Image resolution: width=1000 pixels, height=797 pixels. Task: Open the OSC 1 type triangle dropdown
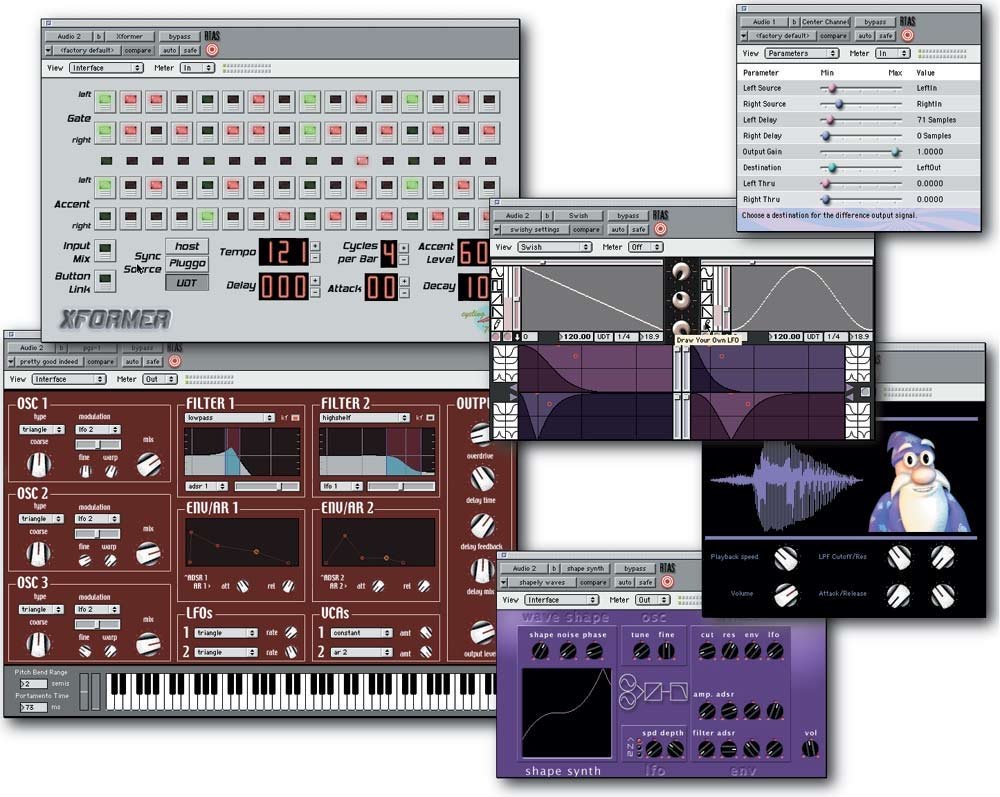point(41,430)
